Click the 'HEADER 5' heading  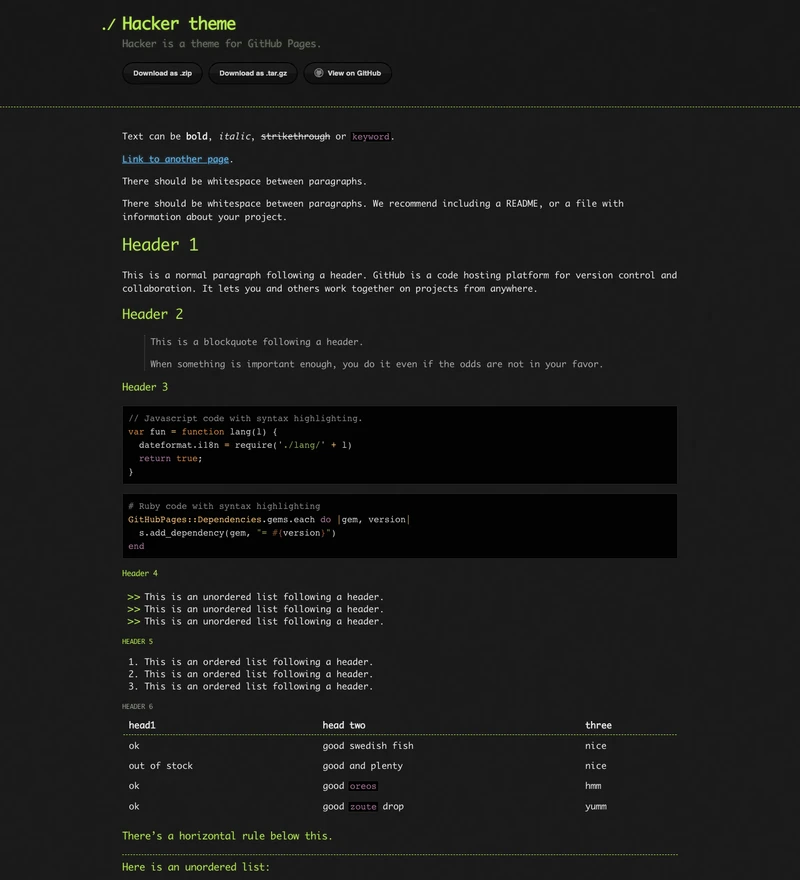click(x=137, y=641)
